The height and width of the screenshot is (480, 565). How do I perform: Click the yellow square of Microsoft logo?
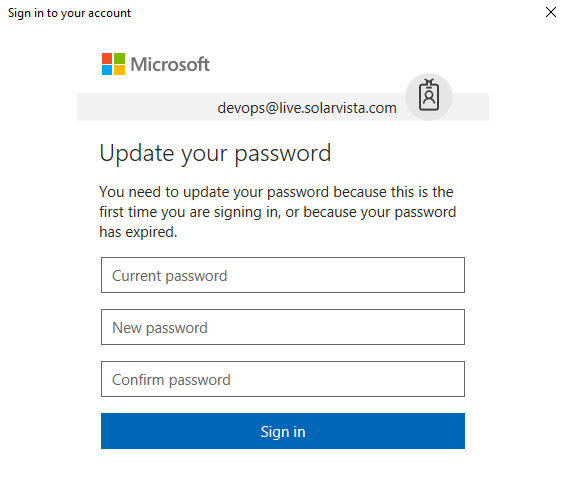coord(120,70)
